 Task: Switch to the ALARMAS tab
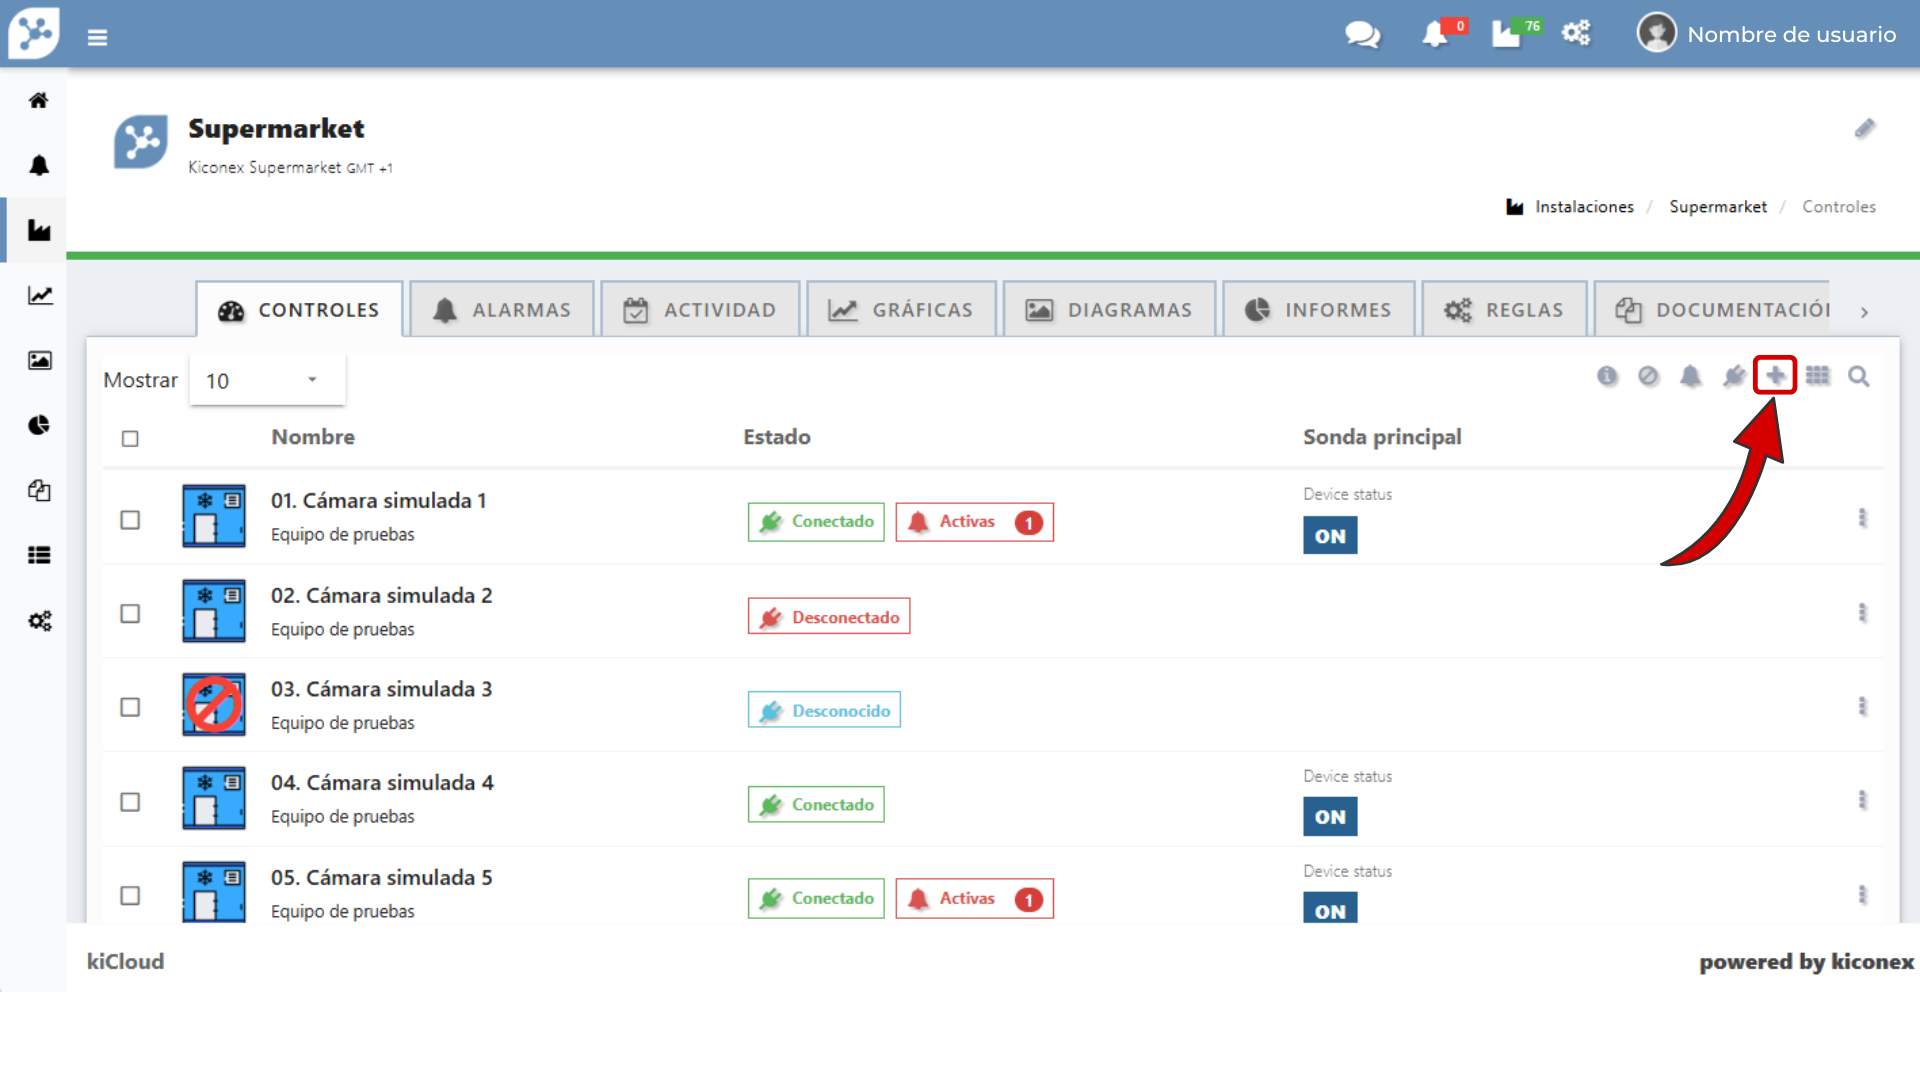(502, 310)
